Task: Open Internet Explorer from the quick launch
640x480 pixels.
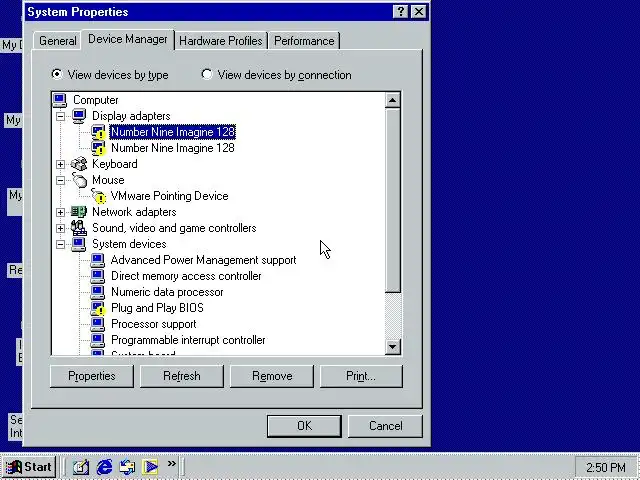Action: click(104, 467)
